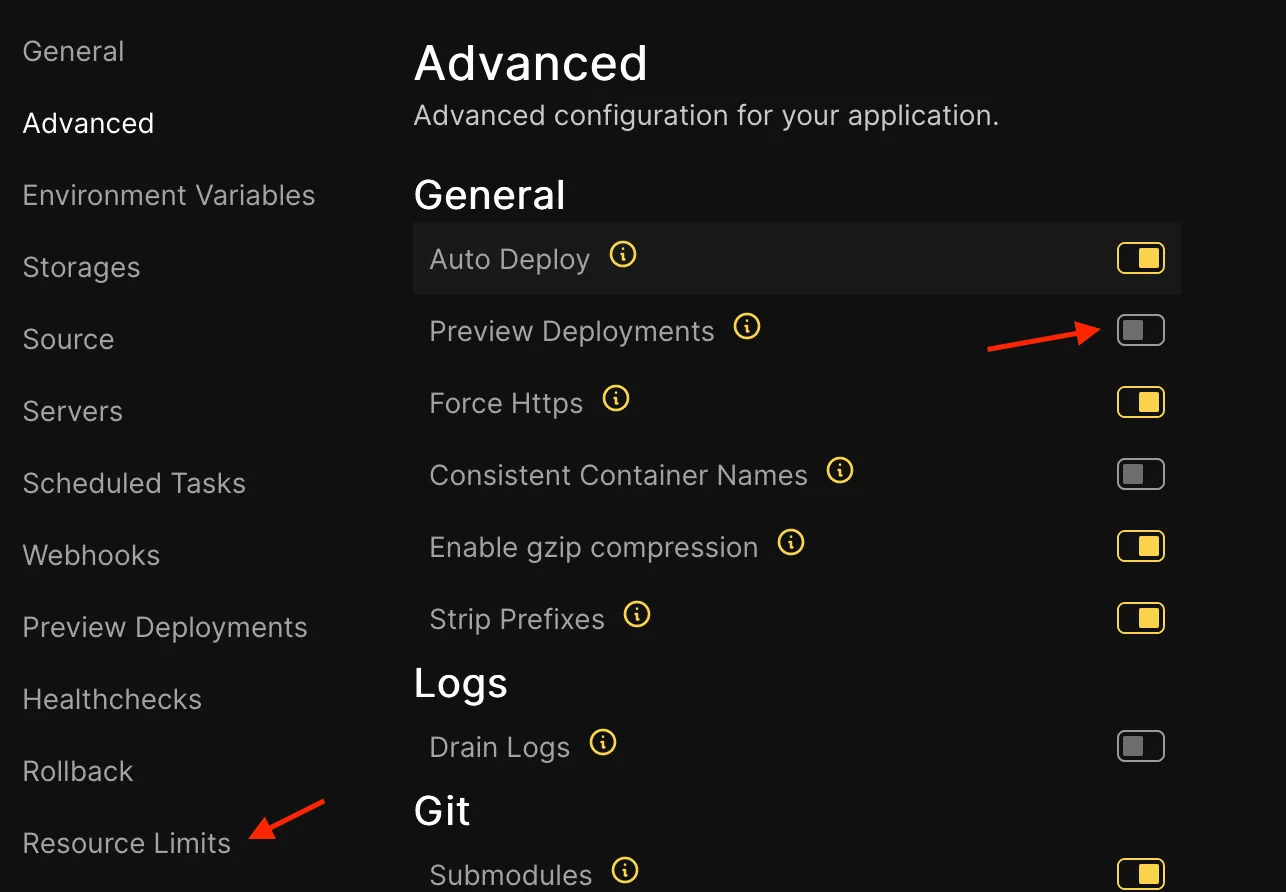Open the Storages sidebar item
Viewport: 1286px width, 892px height.
pyautogui.click(x=82, y=268)
